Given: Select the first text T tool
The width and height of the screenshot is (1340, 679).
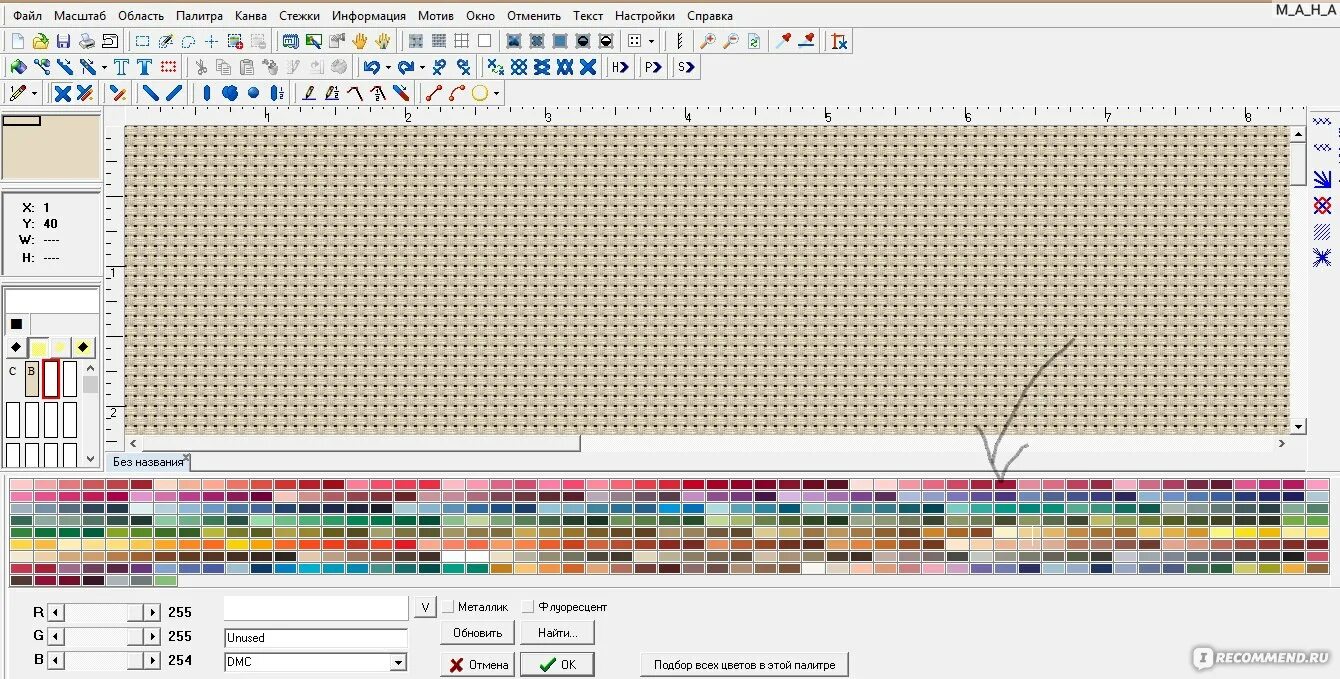Looking at the screenshot, I should point(121,67).
